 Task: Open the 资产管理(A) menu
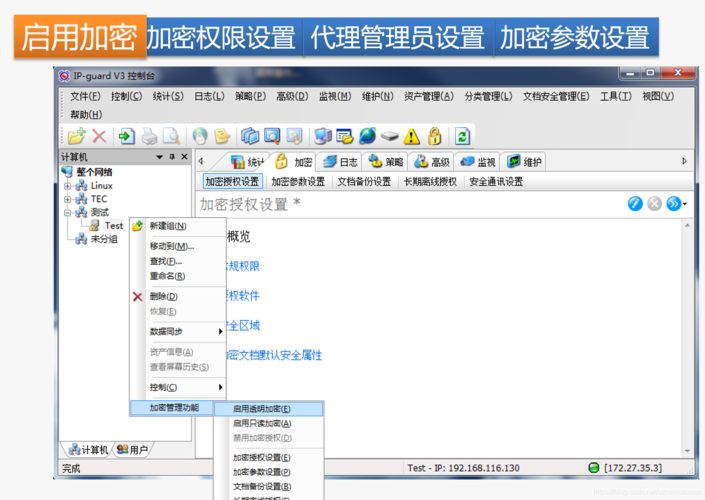point(428,96)
